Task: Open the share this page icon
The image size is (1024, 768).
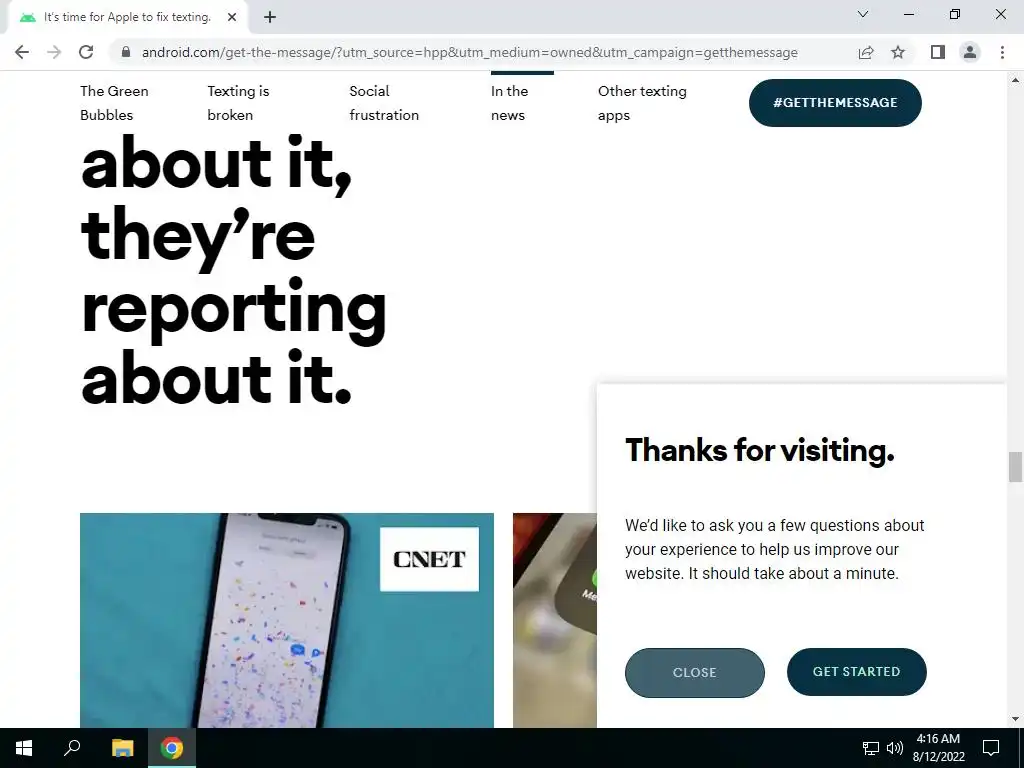Action: click(866, 52)
